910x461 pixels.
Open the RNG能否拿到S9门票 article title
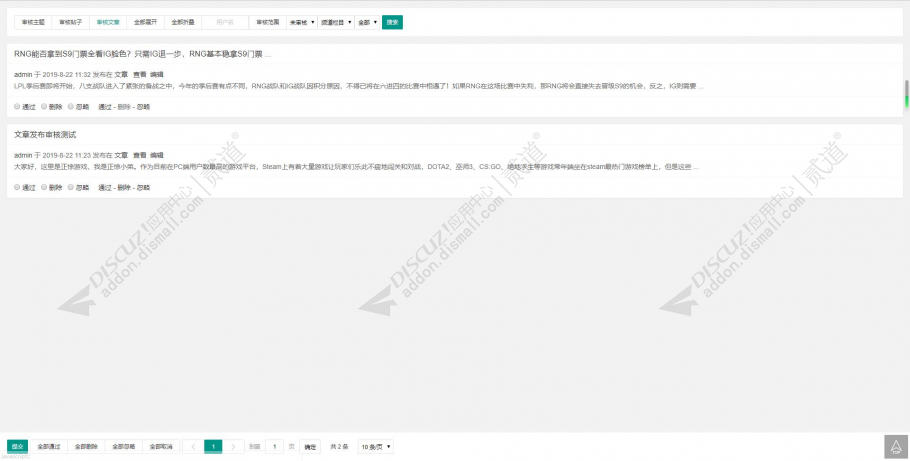tap(142, 54)
